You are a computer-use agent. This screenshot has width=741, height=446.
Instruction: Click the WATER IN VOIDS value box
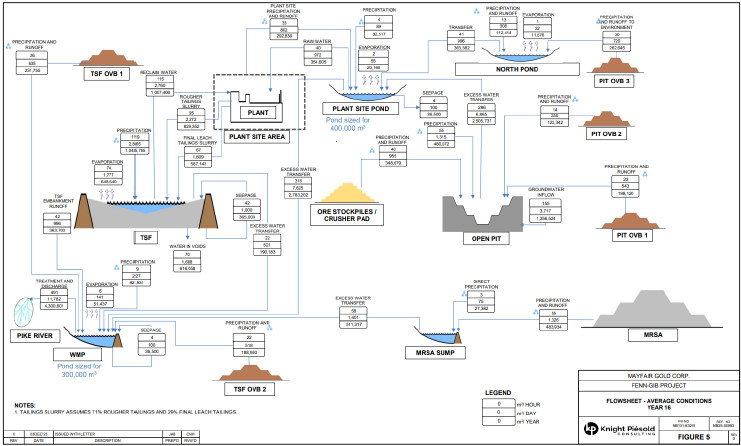[187, 261]
